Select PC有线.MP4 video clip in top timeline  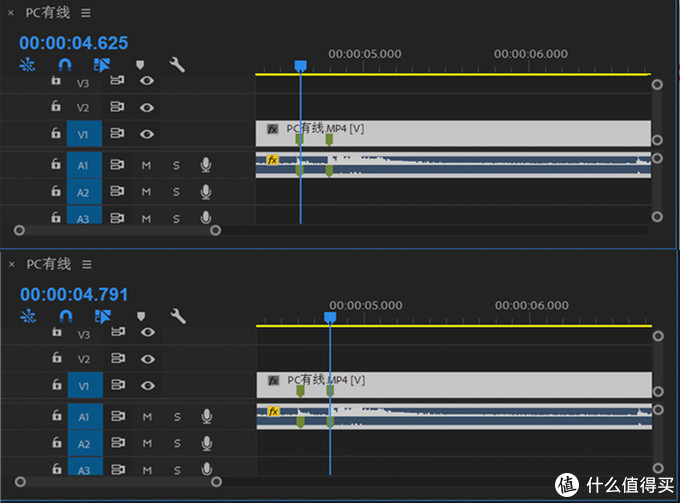453,133
